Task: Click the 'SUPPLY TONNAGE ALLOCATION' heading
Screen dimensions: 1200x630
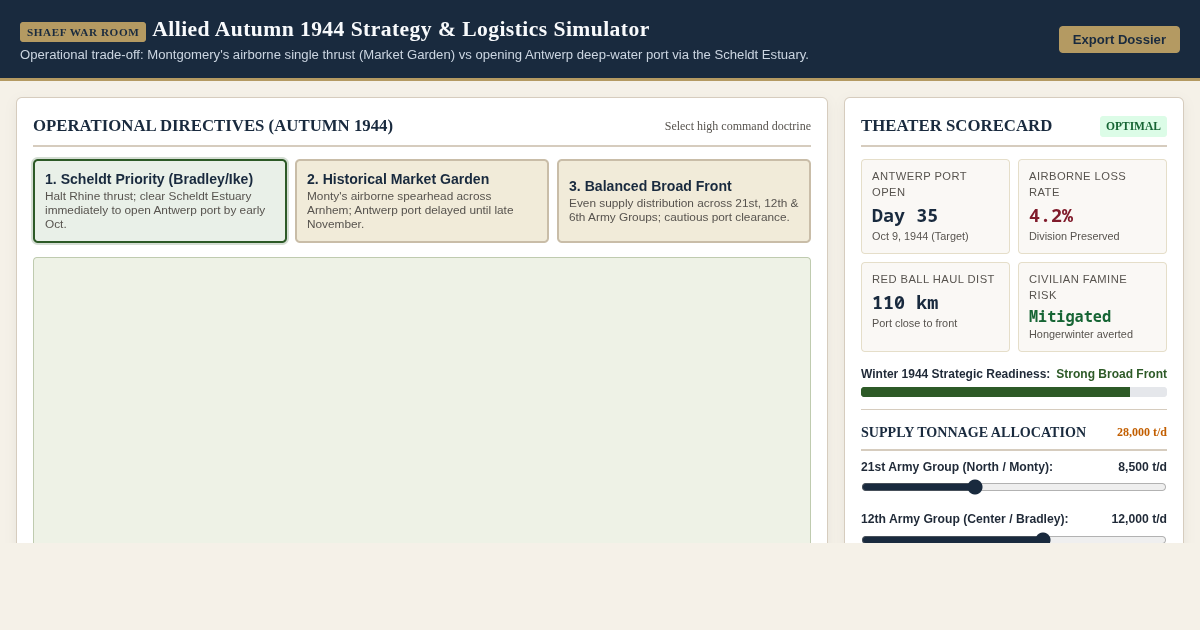Action: [973, 432]
